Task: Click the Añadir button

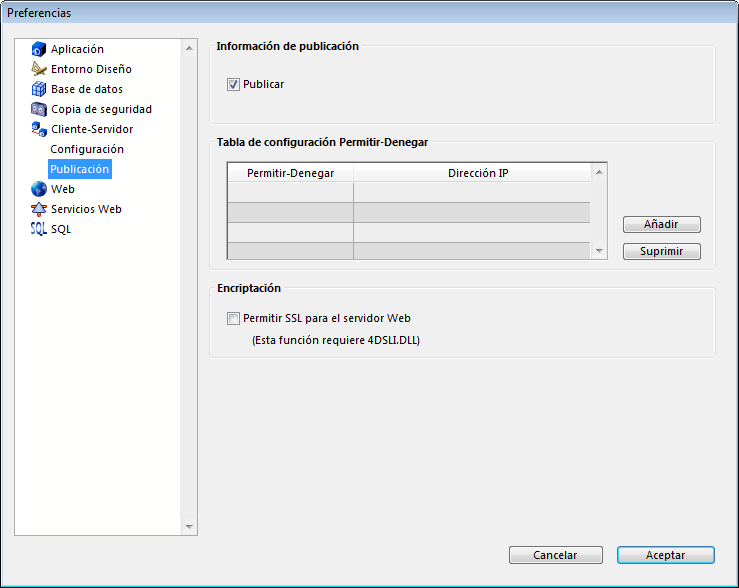Action: click(x=662, y=224)
